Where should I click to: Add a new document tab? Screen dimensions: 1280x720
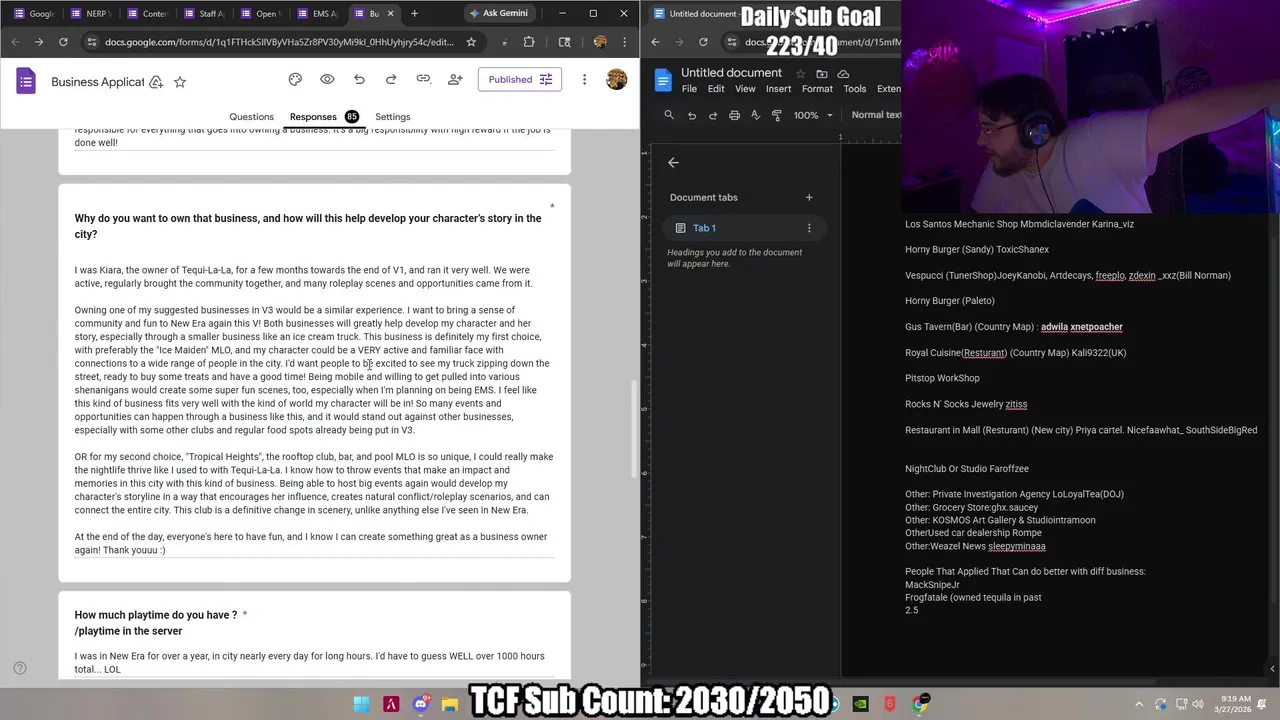(x=809, y=197)
